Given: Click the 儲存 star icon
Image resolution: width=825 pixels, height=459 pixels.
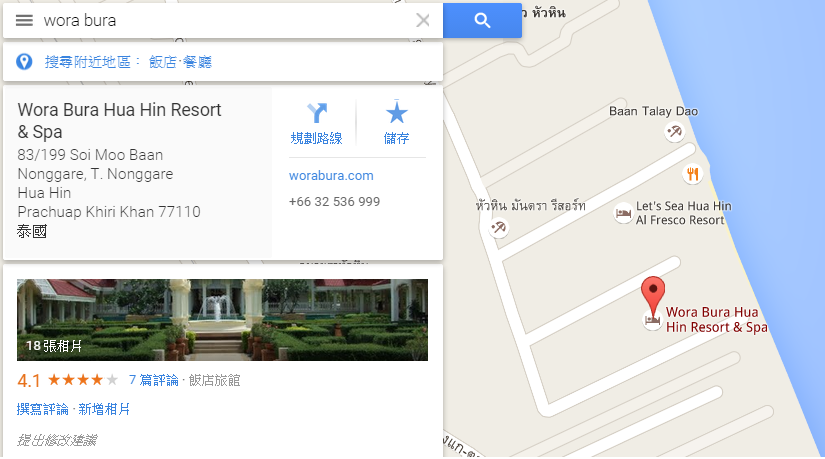Looking at the screenshot, I should tap(396, 112).
